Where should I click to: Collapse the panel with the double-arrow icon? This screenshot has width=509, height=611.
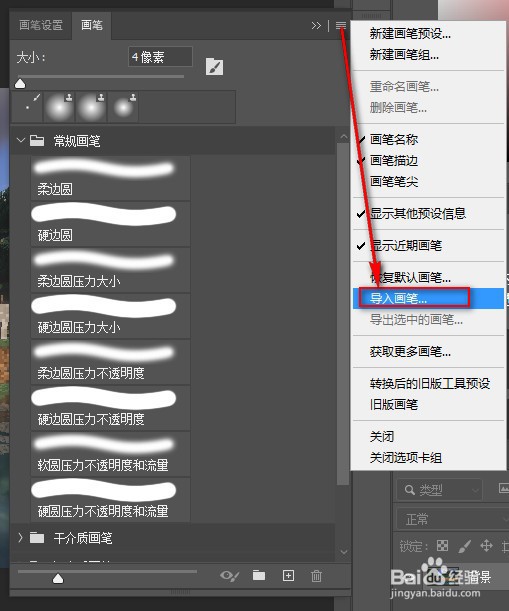coord(316,26)
